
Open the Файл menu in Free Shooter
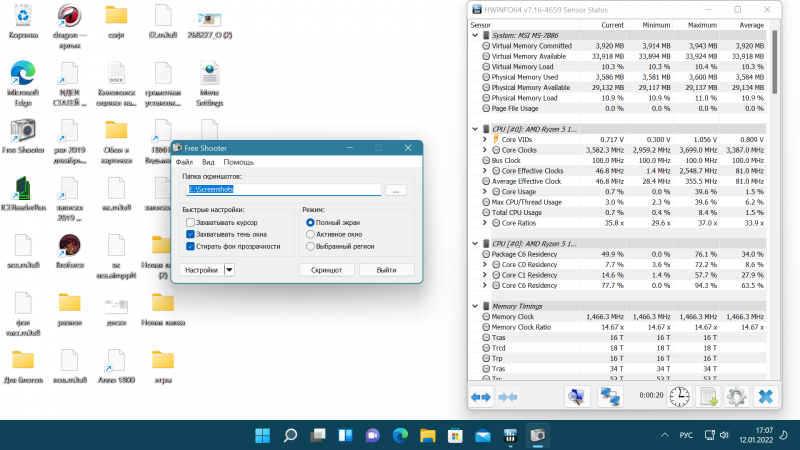pyautogui.click(x=184, y=162)
